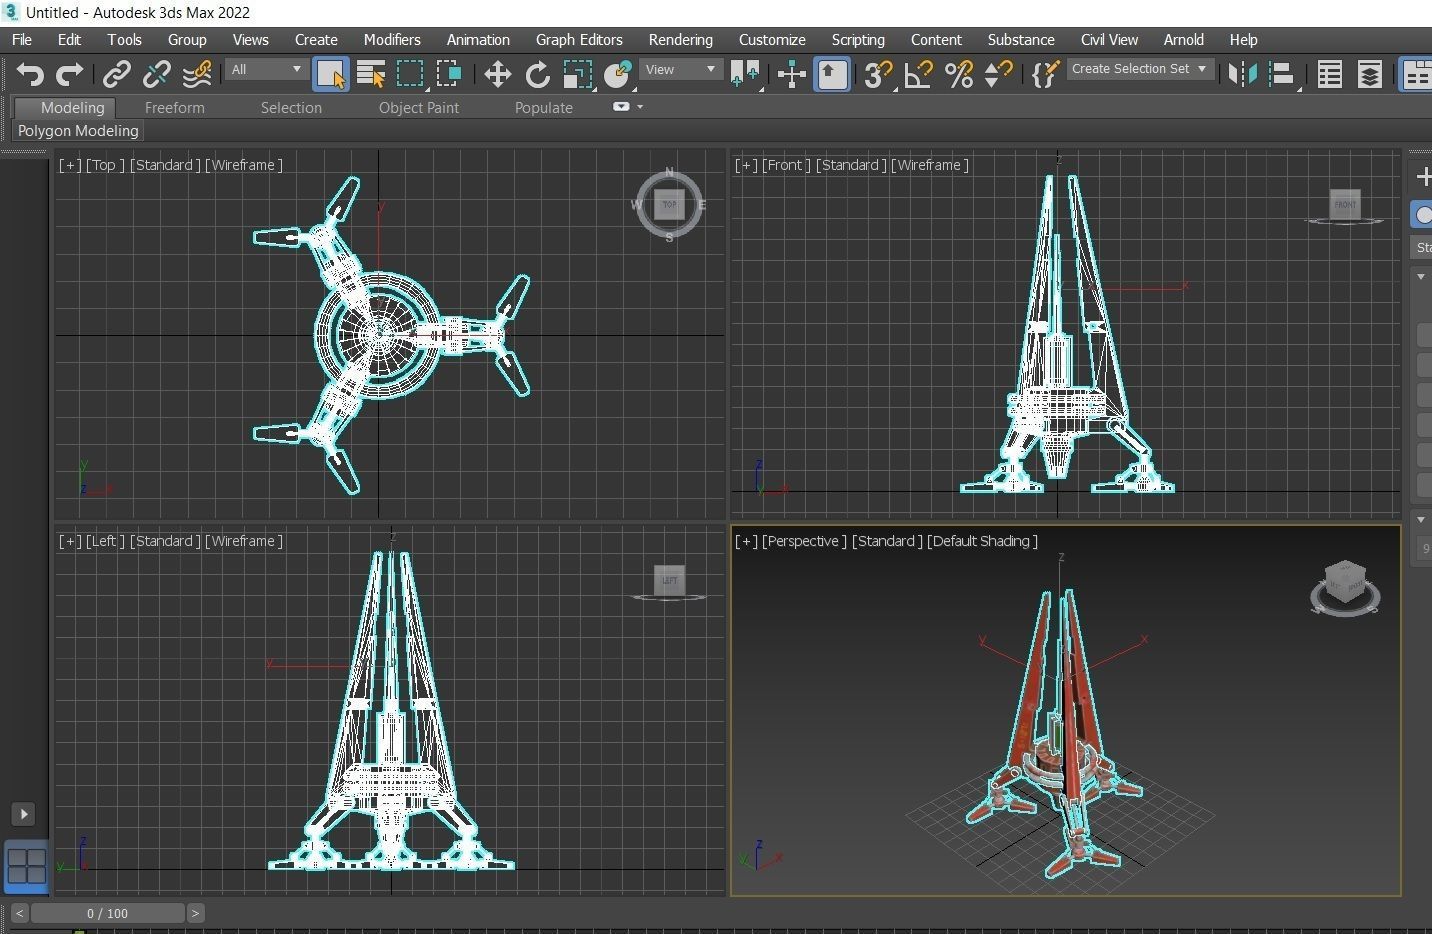1432x934 pixels.
Task: Toggle the Scene Explorer icon
Action: coord(1329,74)
